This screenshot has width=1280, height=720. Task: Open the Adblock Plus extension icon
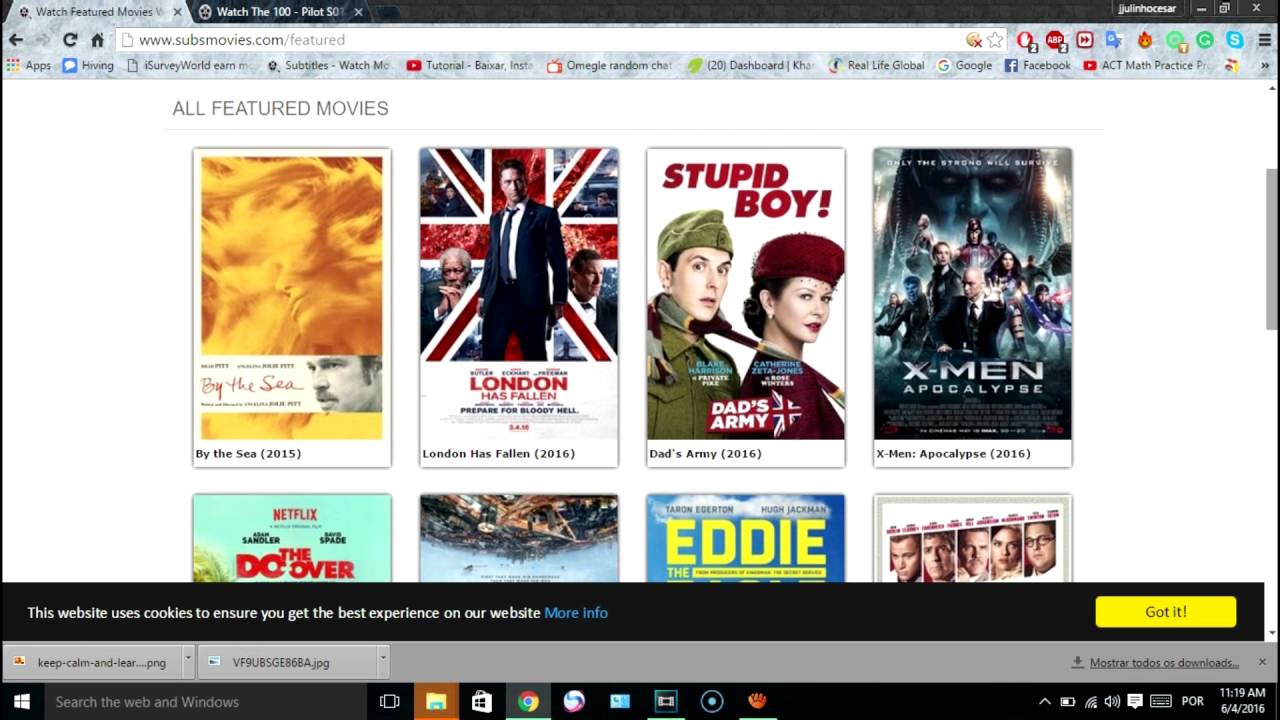[x=1055, y=40]
